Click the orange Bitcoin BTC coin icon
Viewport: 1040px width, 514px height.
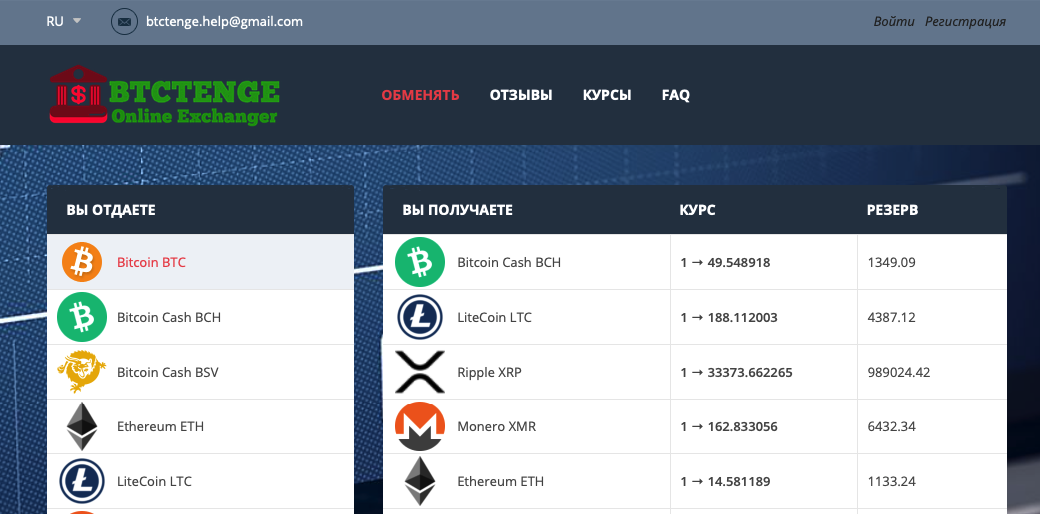(82, 262)
